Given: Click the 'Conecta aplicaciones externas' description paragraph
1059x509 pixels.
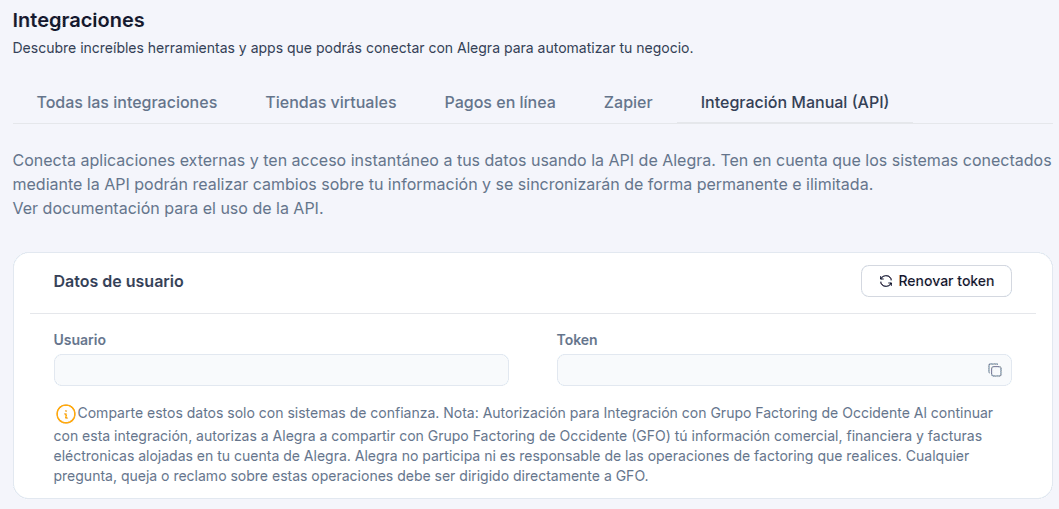Looking at the screenshot, I should [532, 184].
